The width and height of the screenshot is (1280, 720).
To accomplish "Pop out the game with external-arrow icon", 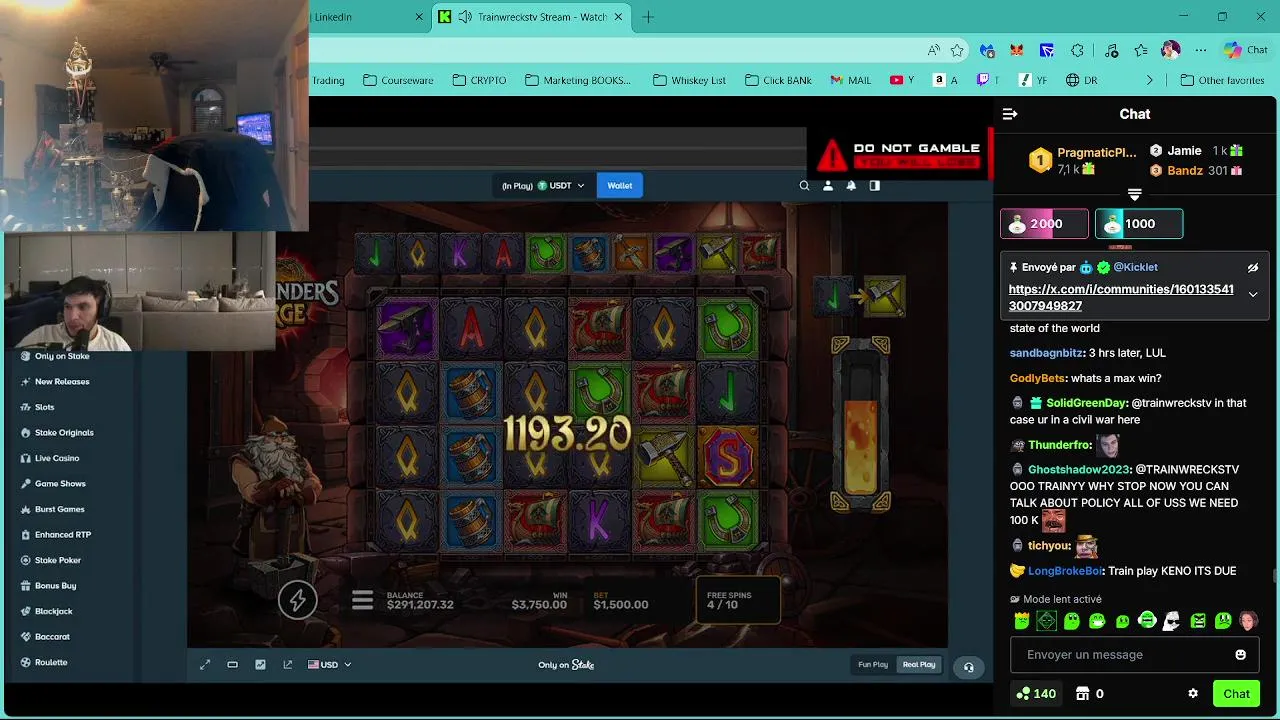I will pos(288,664).
